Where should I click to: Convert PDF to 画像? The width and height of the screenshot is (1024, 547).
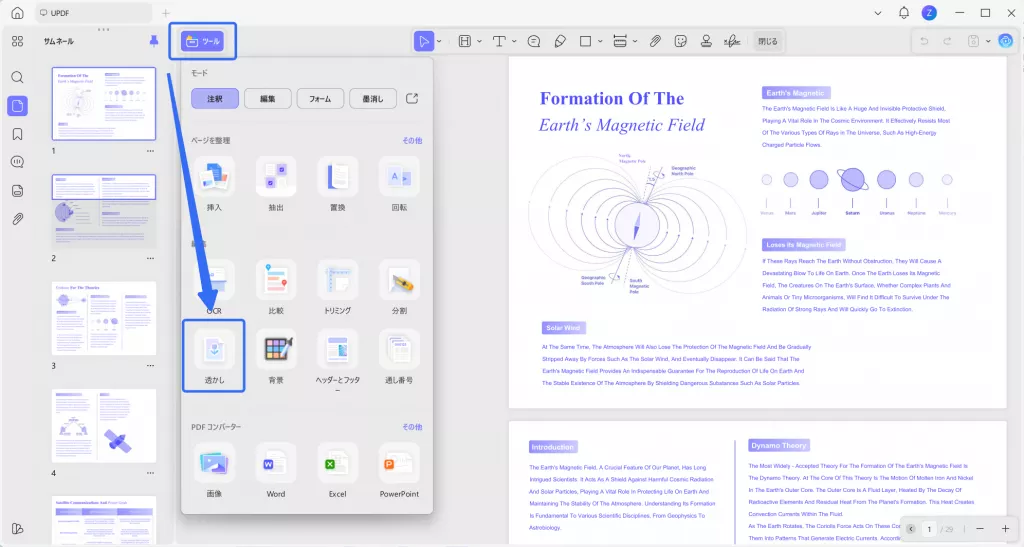214,471
